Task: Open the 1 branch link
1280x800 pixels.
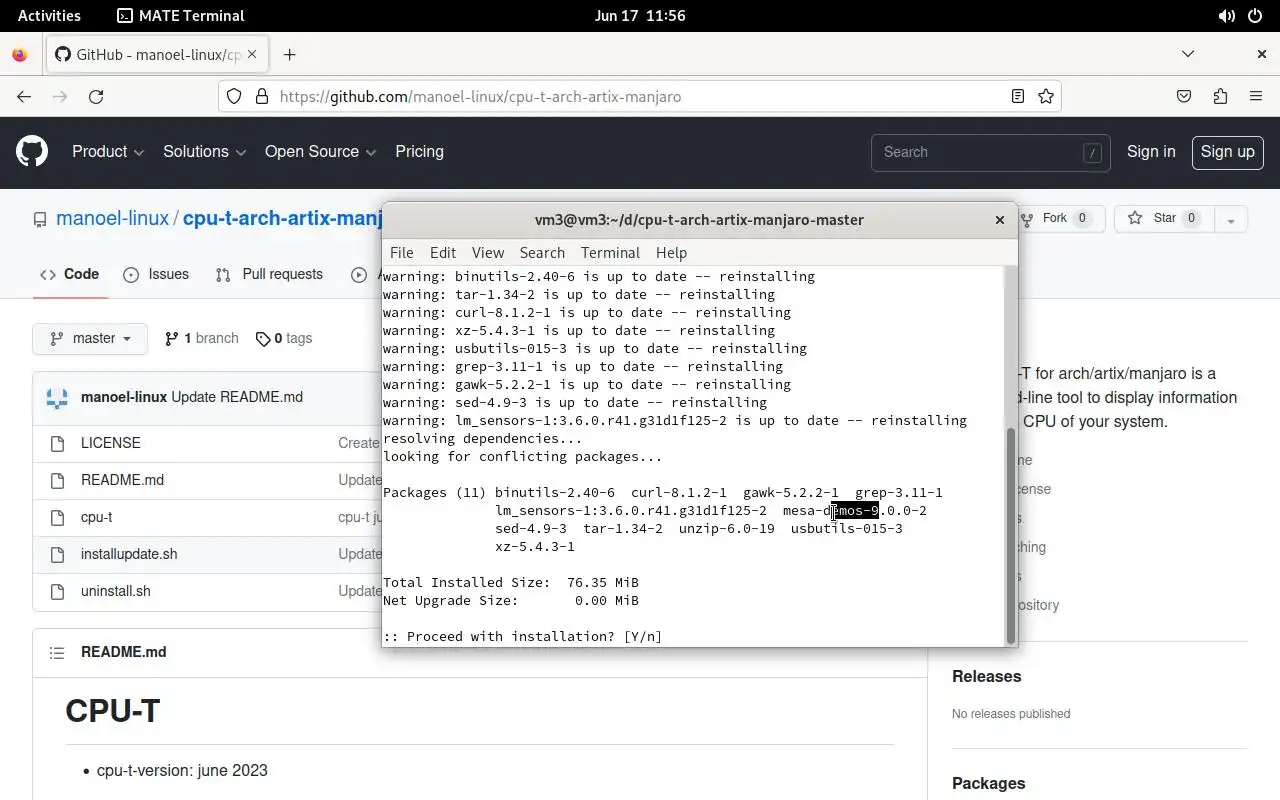Action: (x=201, y=339)
